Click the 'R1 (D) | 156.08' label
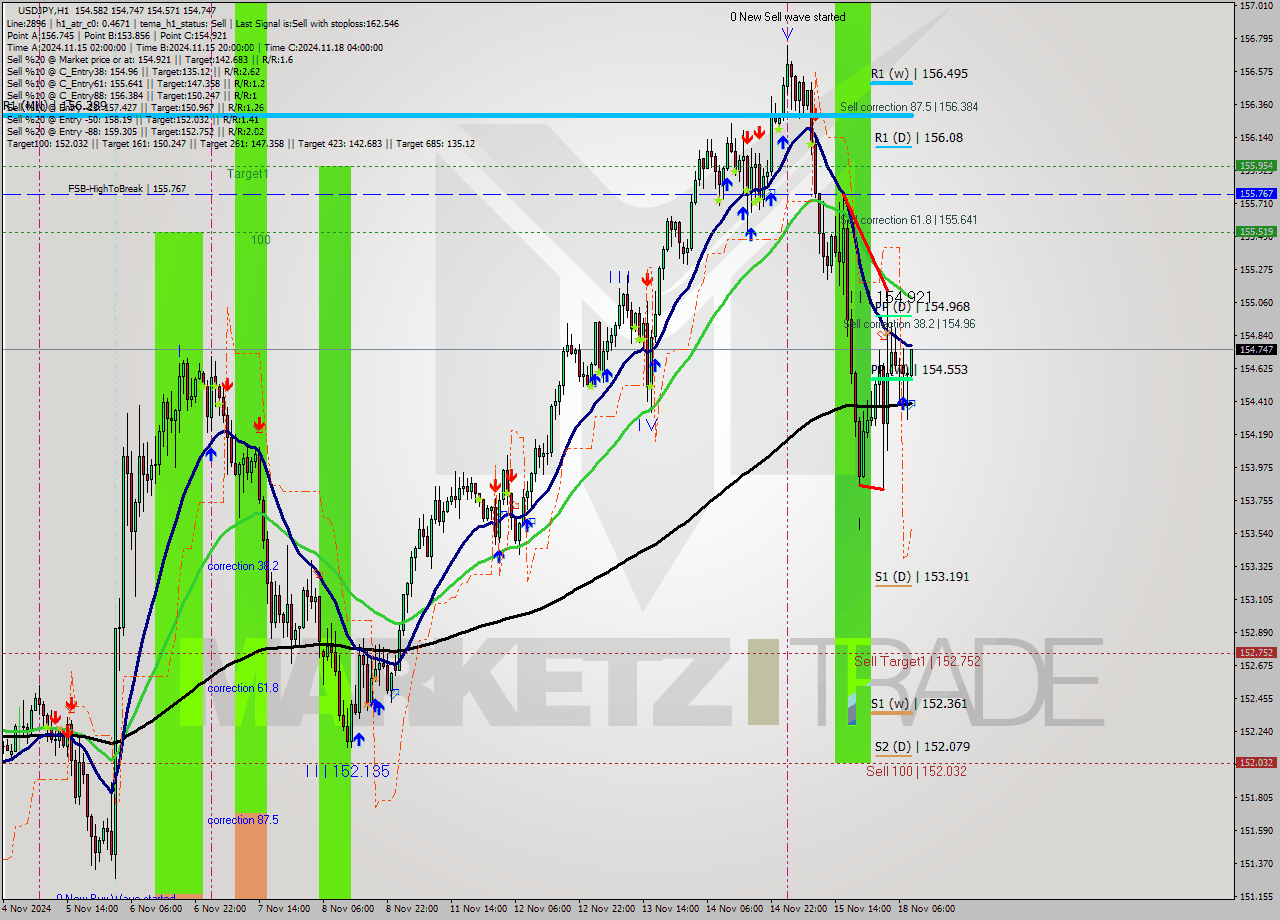Image resolution: width=1280 pixels, height=920 pixels. point(918,138)
